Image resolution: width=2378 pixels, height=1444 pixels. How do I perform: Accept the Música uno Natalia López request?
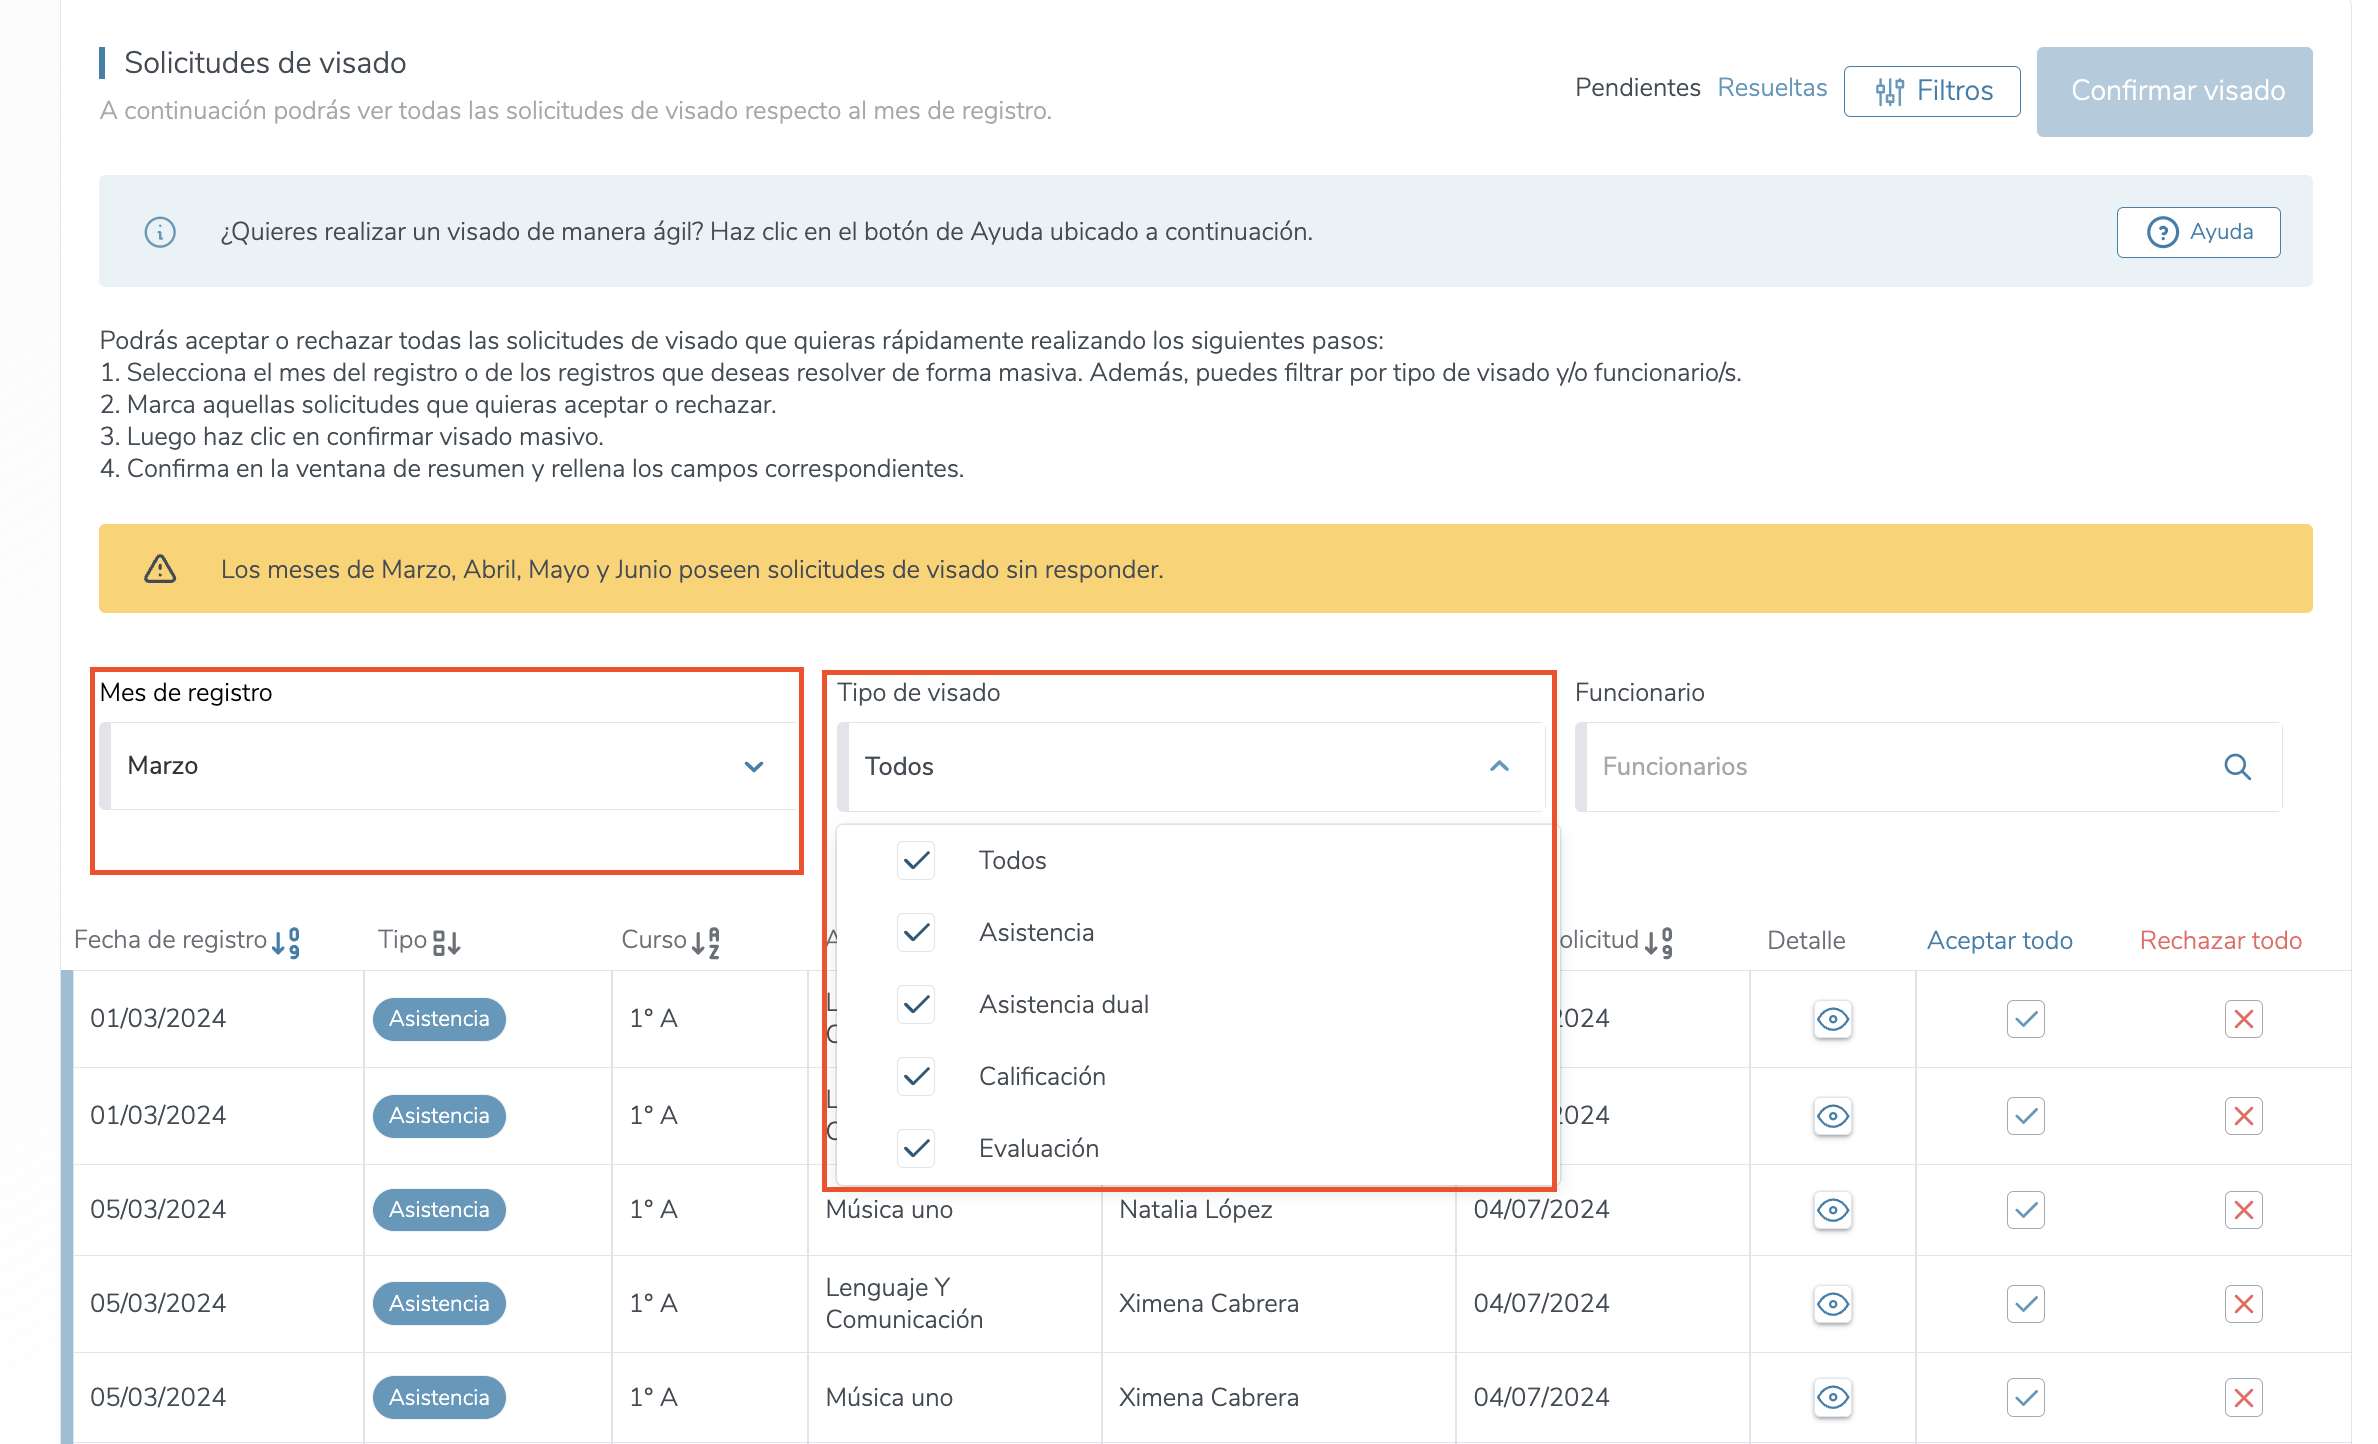(x=2025, y=1210)
